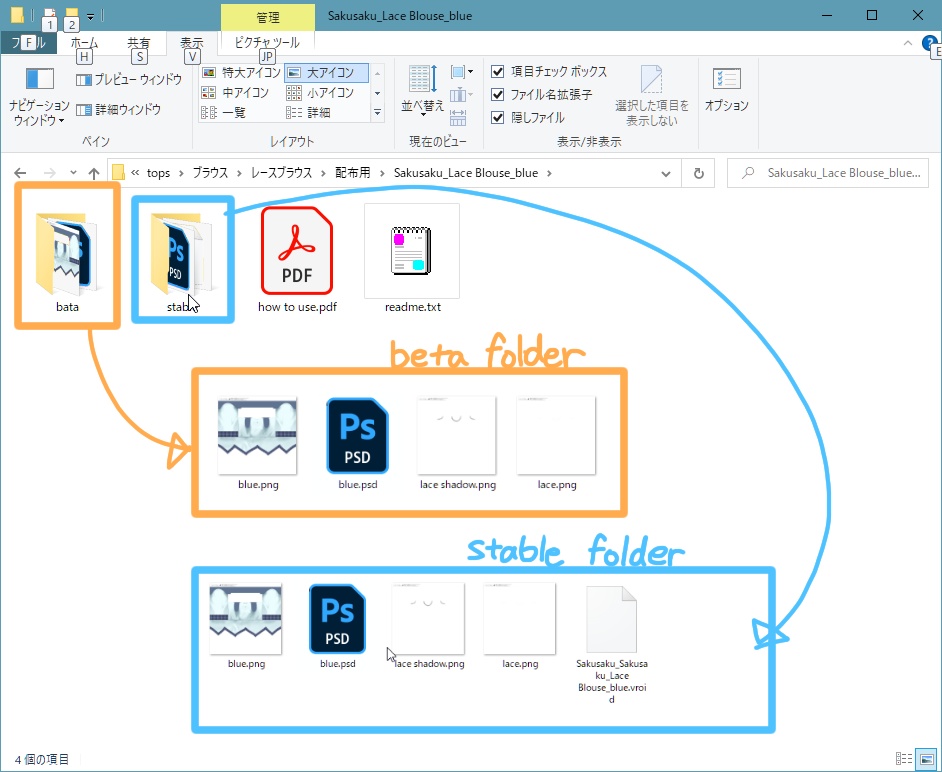Select List (一覧) layout

[223, 112]
